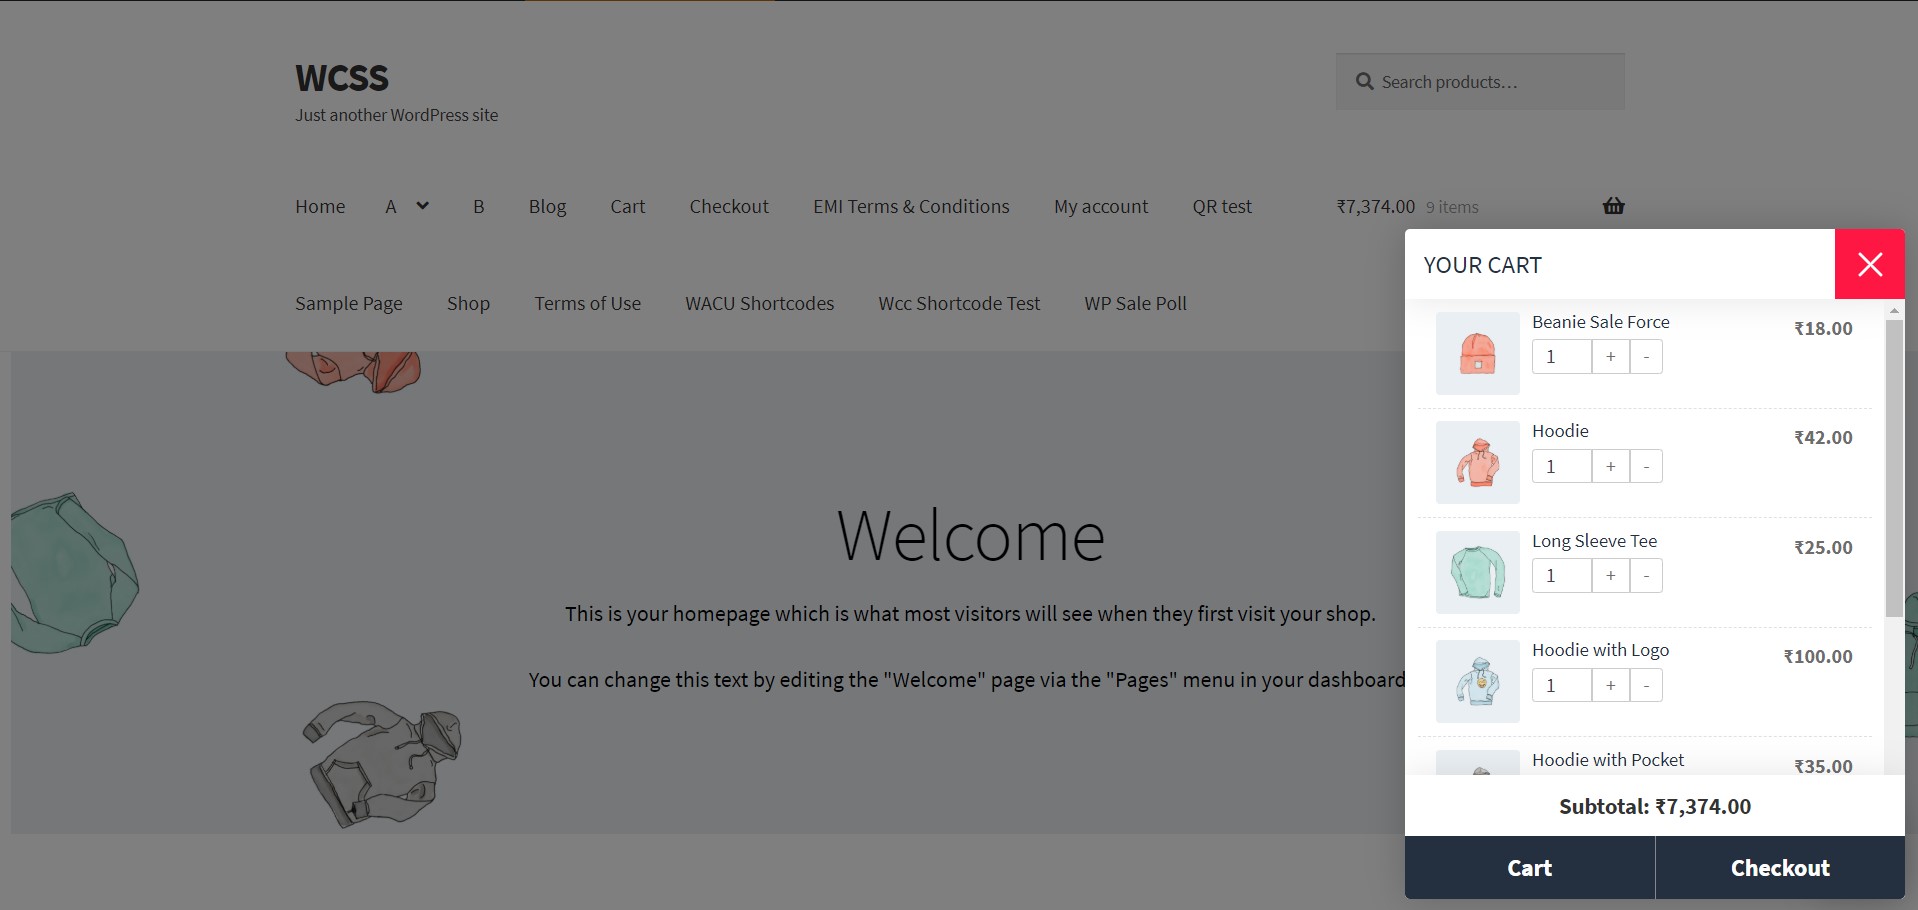Screen dimensions: 1918x910
Task: Open Cart from the cart panel footer
Action: tap(1529, 867)
